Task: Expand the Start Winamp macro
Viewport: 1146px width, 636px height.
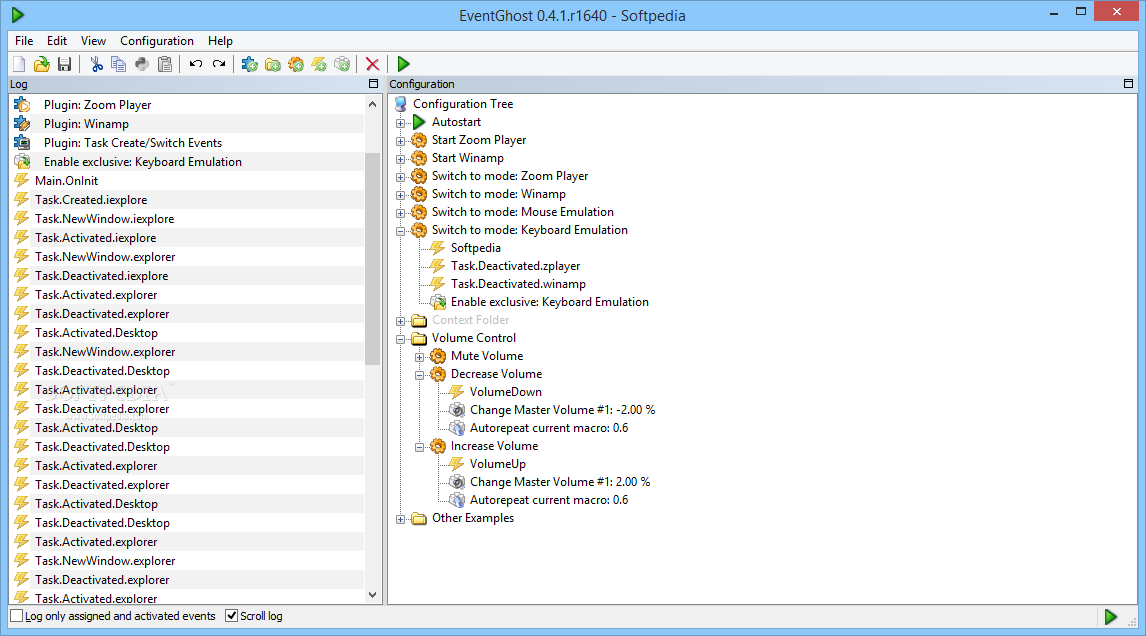Action: point(401,159)
